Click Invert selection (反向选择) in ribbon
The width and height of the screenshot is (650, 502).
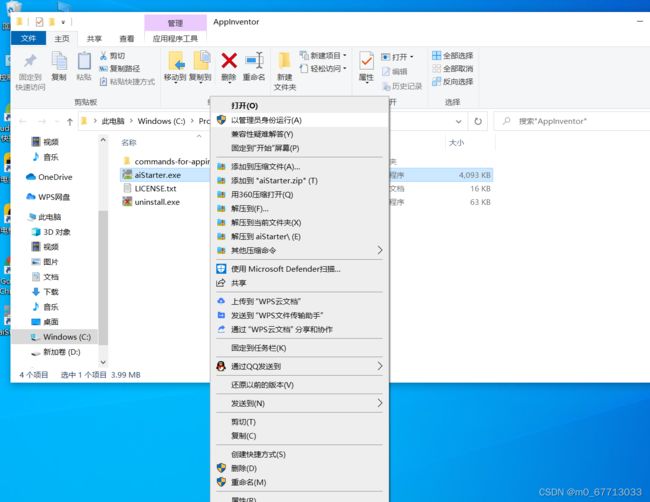point(452,81)
